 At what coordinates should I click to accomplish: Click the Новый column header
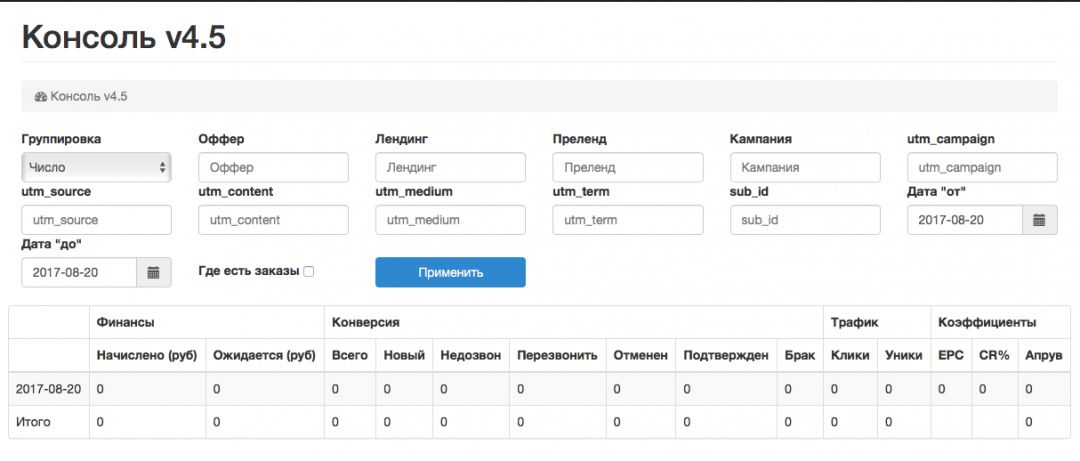pos(404,356)
